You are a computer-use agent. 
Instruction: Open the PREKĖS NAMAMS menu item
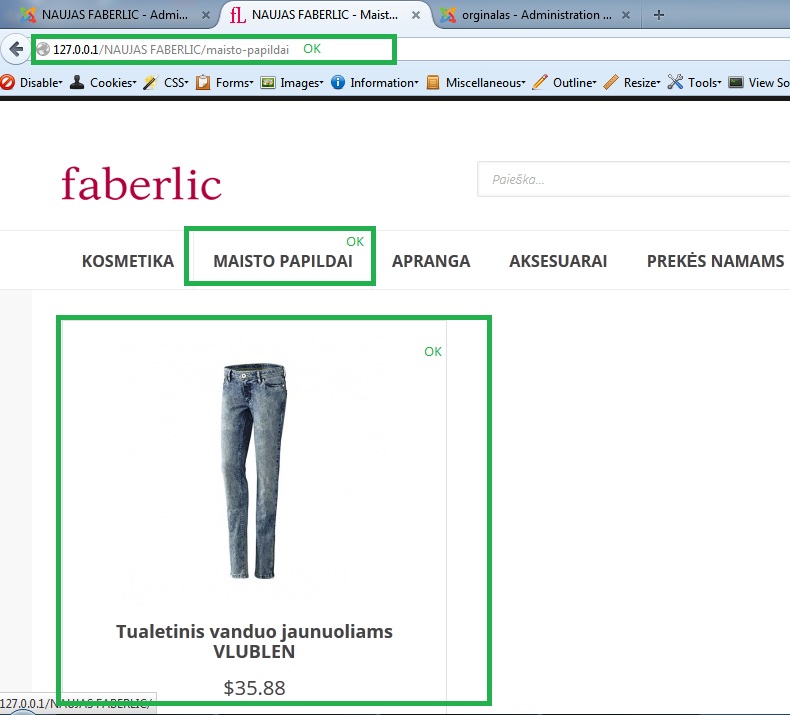pos(715,261)
